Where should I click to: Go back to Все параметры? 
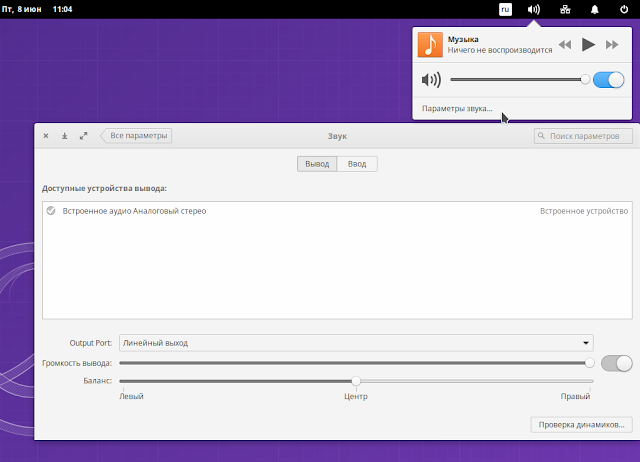pos(136,135)
